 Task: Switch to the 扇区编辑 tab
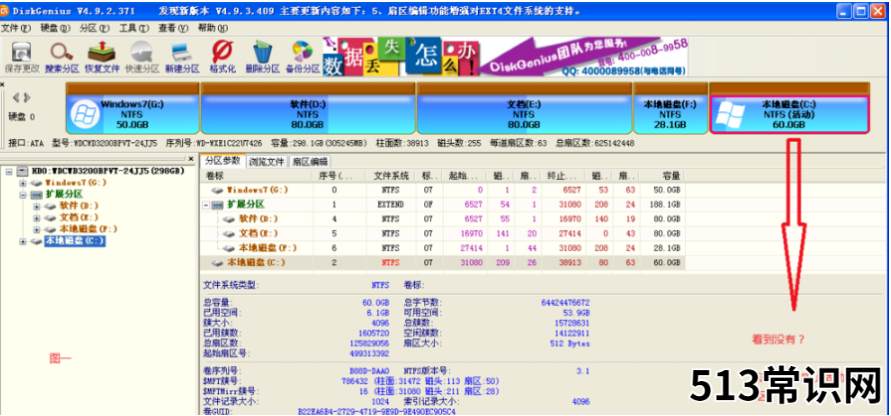point(310,161)
